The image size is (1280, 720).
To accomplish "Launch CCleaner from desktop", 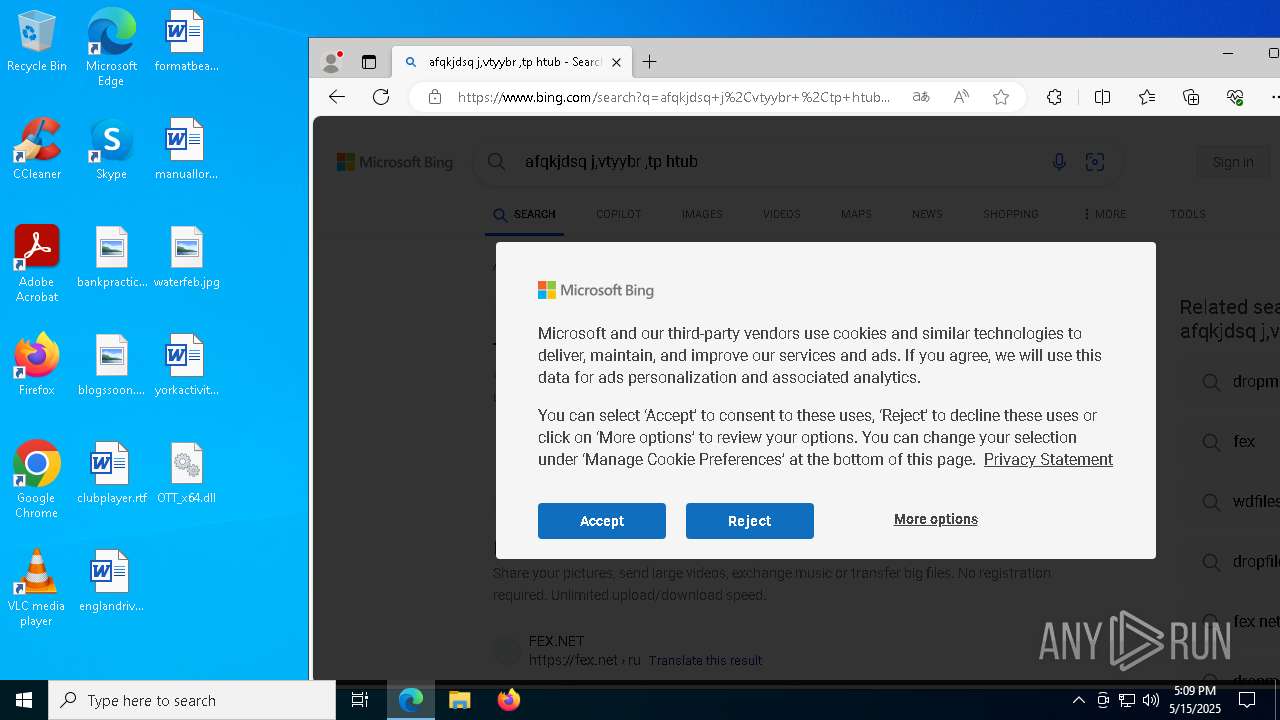I will 37,149.
